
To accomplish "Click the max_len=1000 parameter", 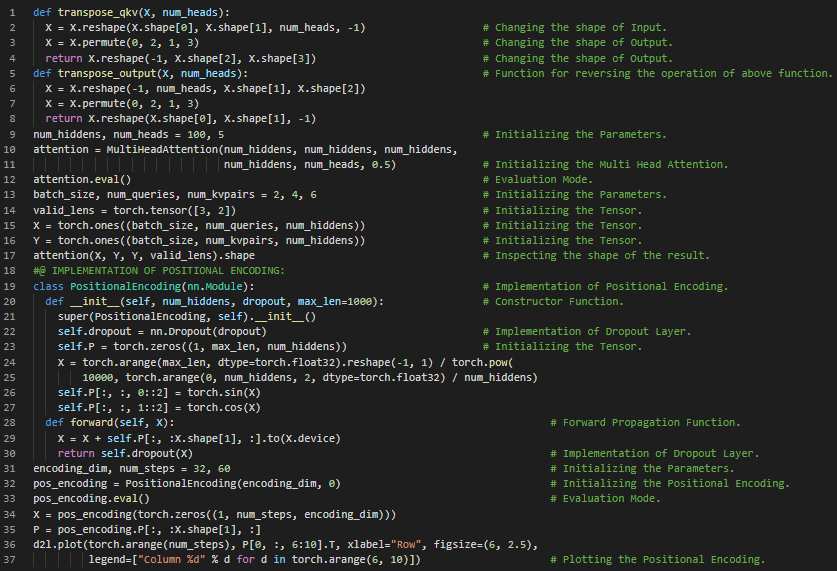I will (339, 301).
